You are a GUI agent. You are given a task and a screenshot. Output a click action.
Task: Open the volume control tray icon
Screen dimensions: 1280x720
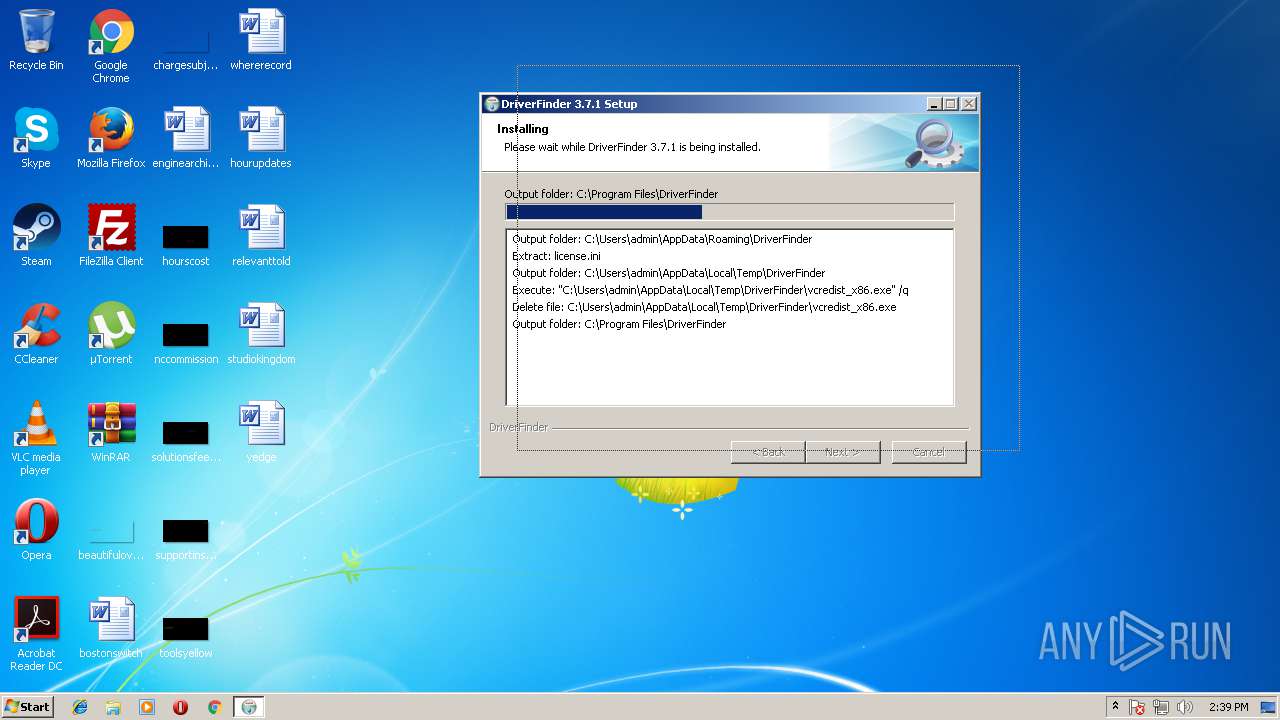coord(1185,707)
